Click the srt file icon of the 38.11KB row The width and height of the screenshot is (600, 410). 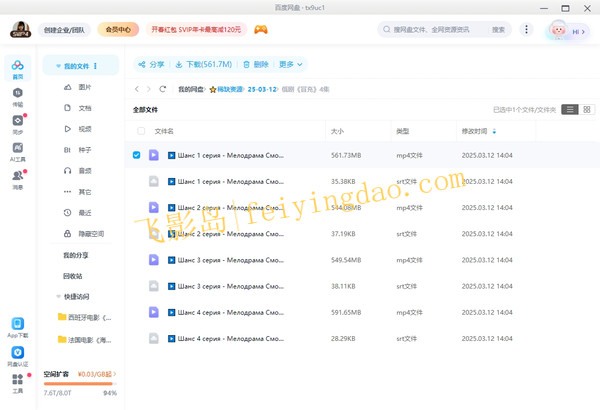click(x=154, y=286)
